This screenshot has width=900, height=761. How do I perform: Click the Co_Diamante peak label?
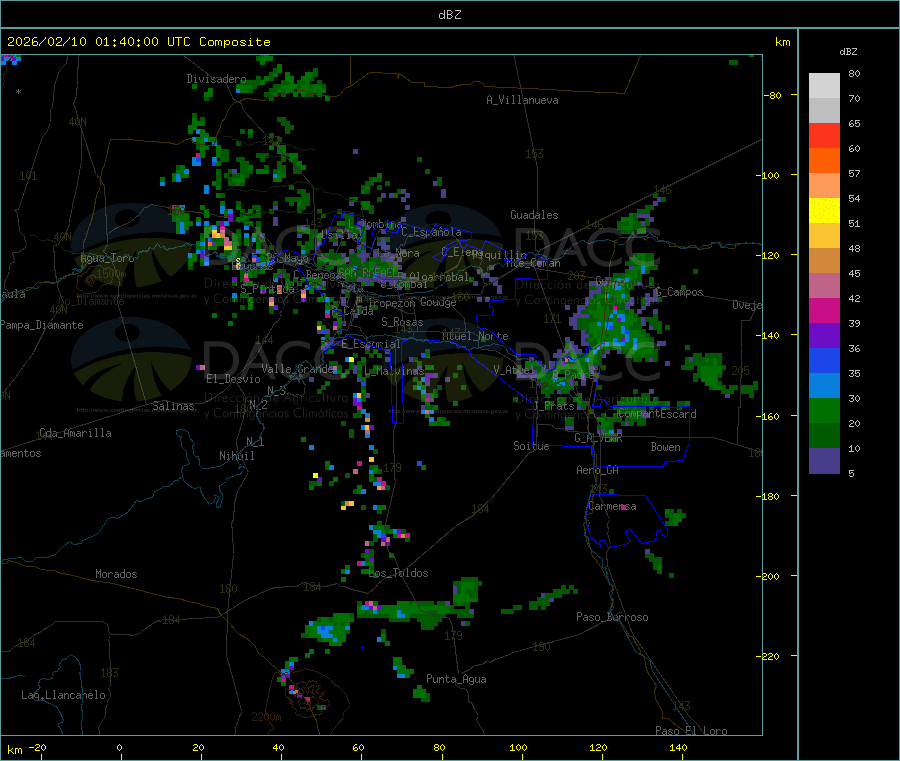pos(91,301)
